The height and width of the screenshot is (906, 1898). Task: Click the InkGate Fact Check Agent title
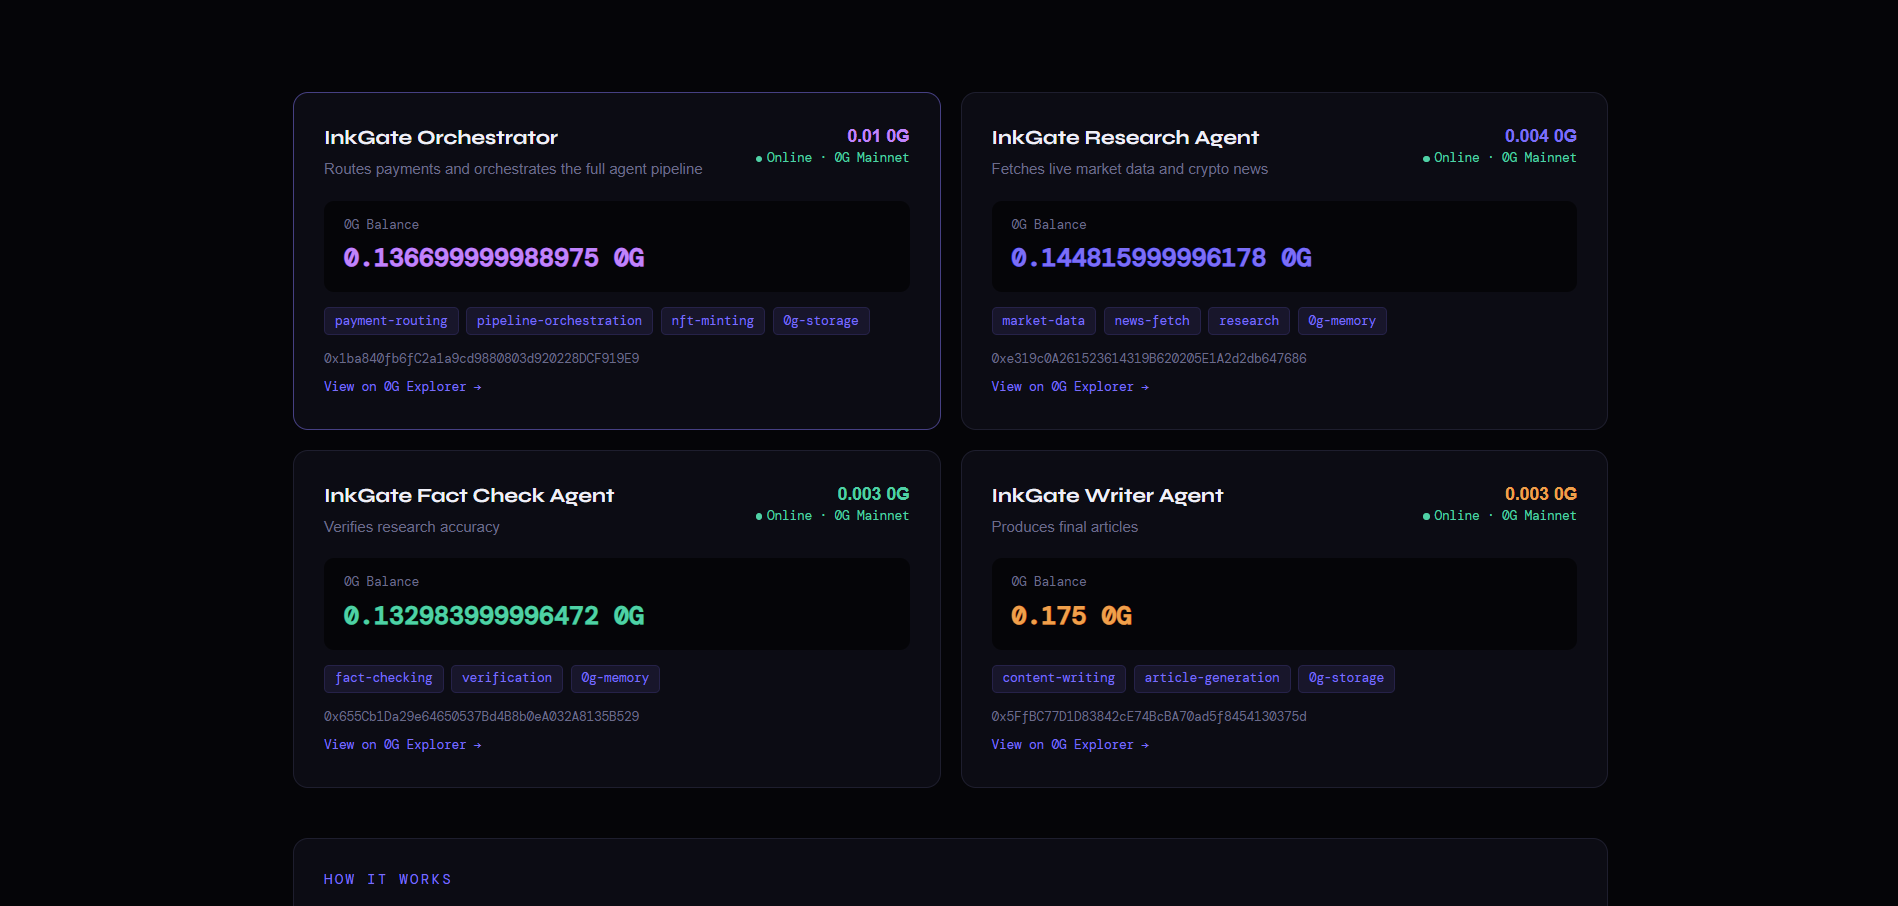(x=469, y=496)
